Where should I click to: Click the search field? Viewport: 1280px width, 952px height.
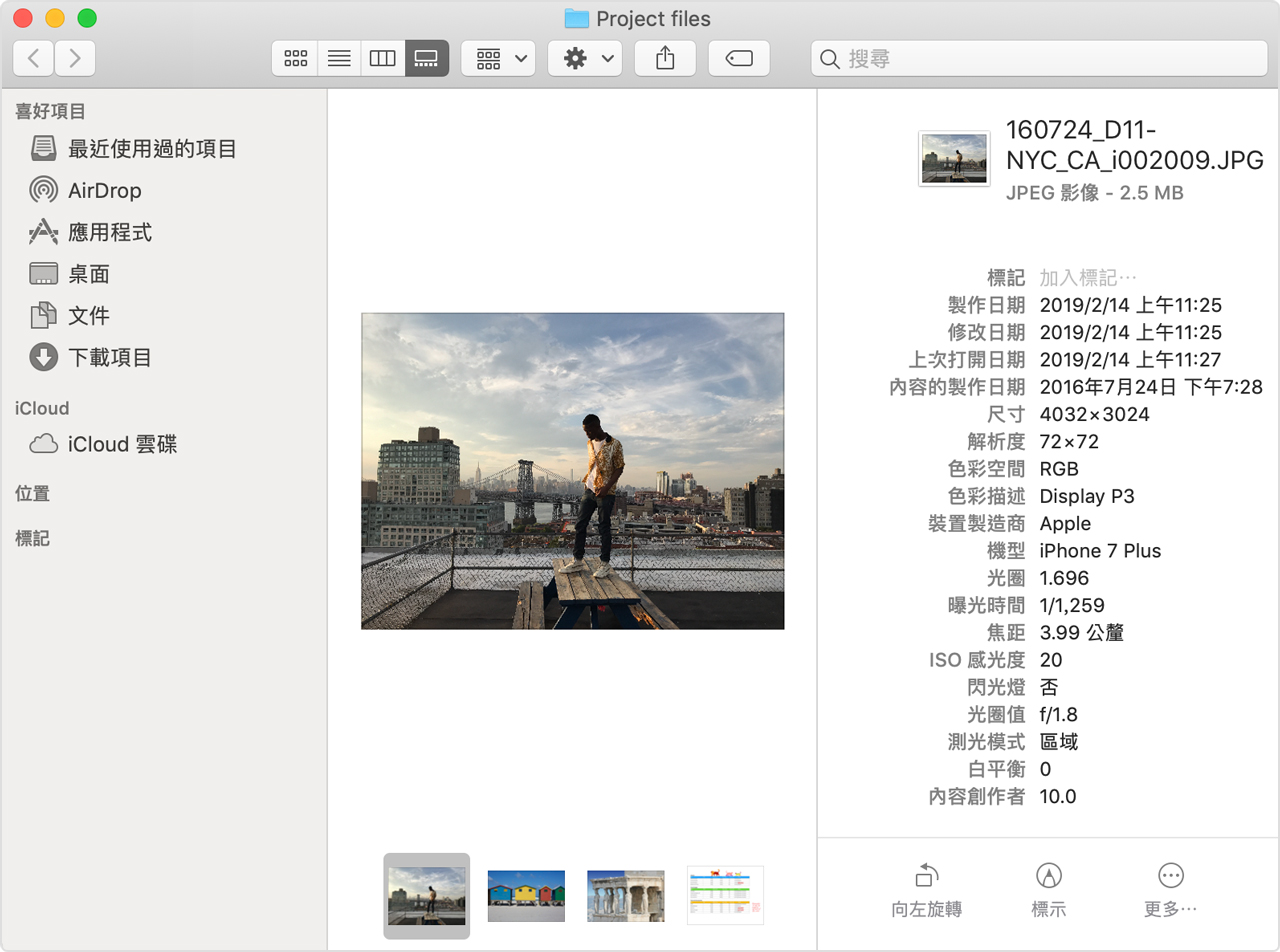pyautogui.click(x=1040, y=59)
